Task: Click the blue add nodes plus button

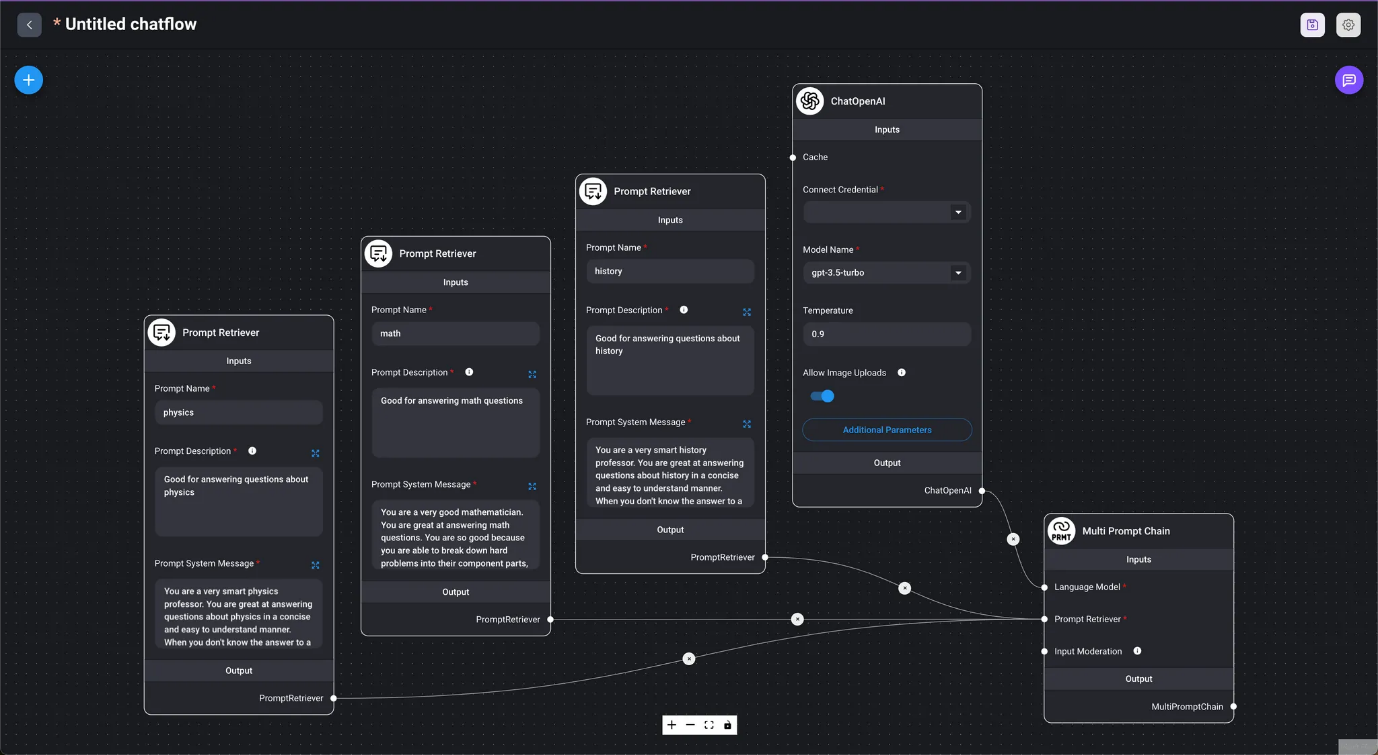Action: [28, 80]
